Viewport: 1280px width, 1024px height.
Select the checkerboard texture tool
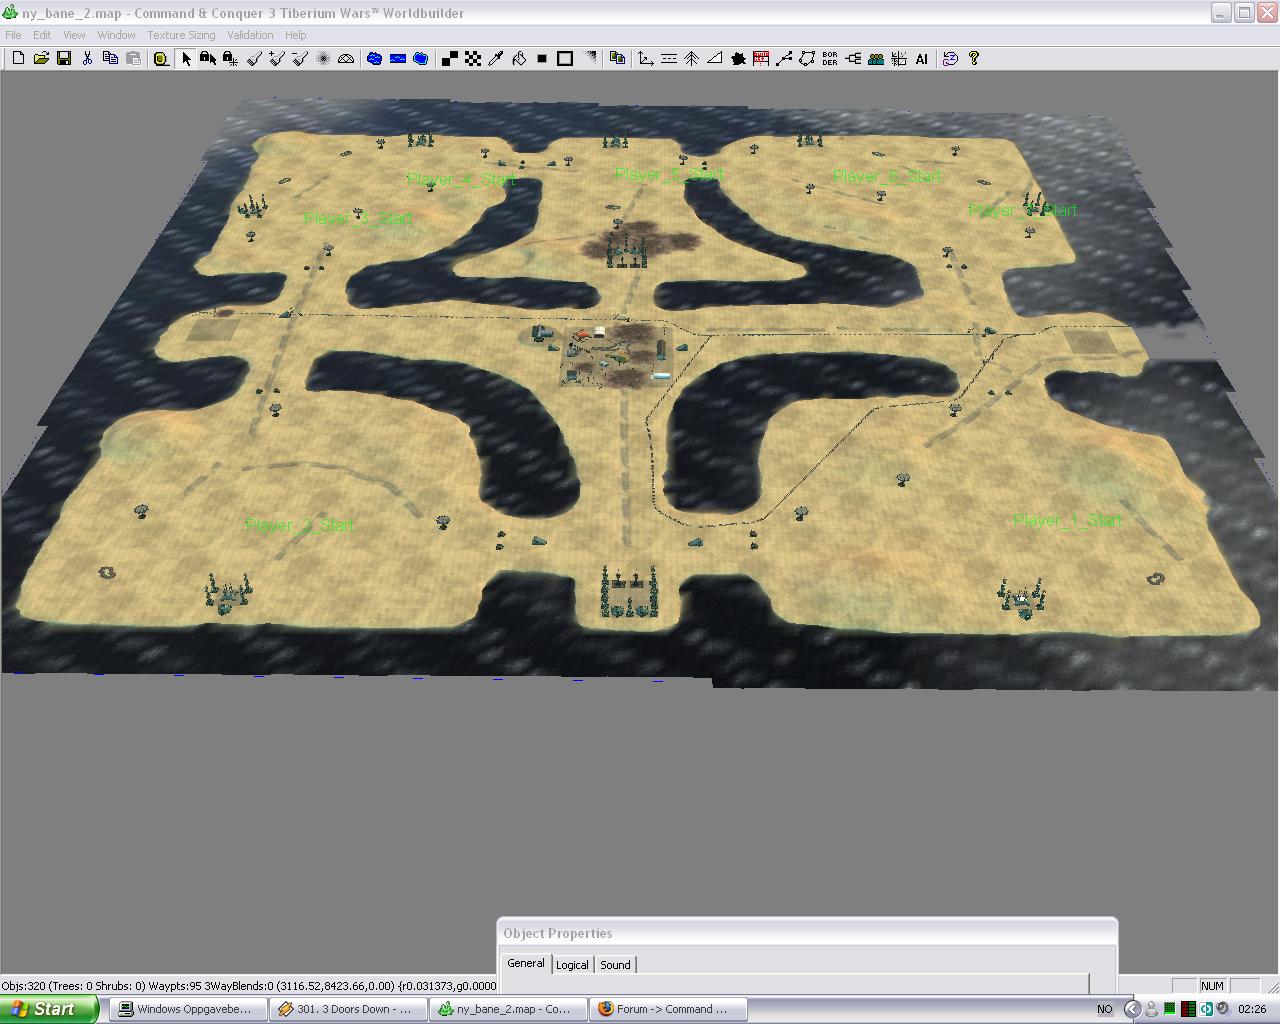(473, 59)
